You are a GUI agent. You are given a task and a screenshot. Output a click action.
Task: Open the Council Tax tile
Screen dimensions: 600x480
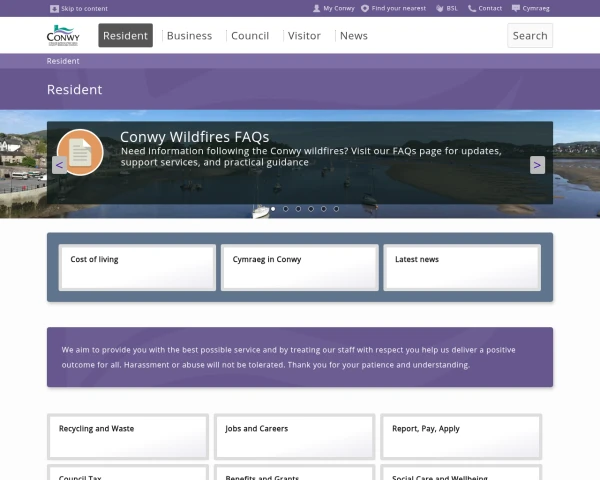click(x=128, y=473)
